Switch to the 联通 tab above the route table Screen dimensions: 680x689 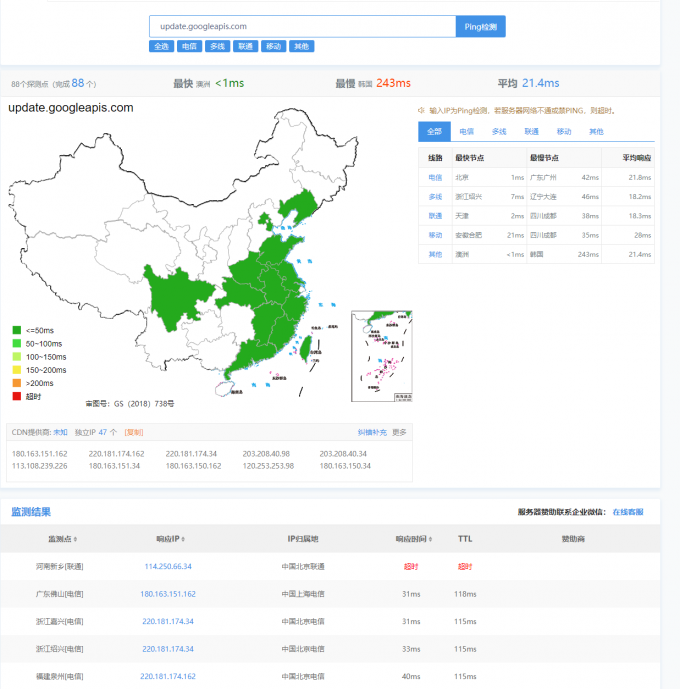pyautogui.click(x=532, y=131)
